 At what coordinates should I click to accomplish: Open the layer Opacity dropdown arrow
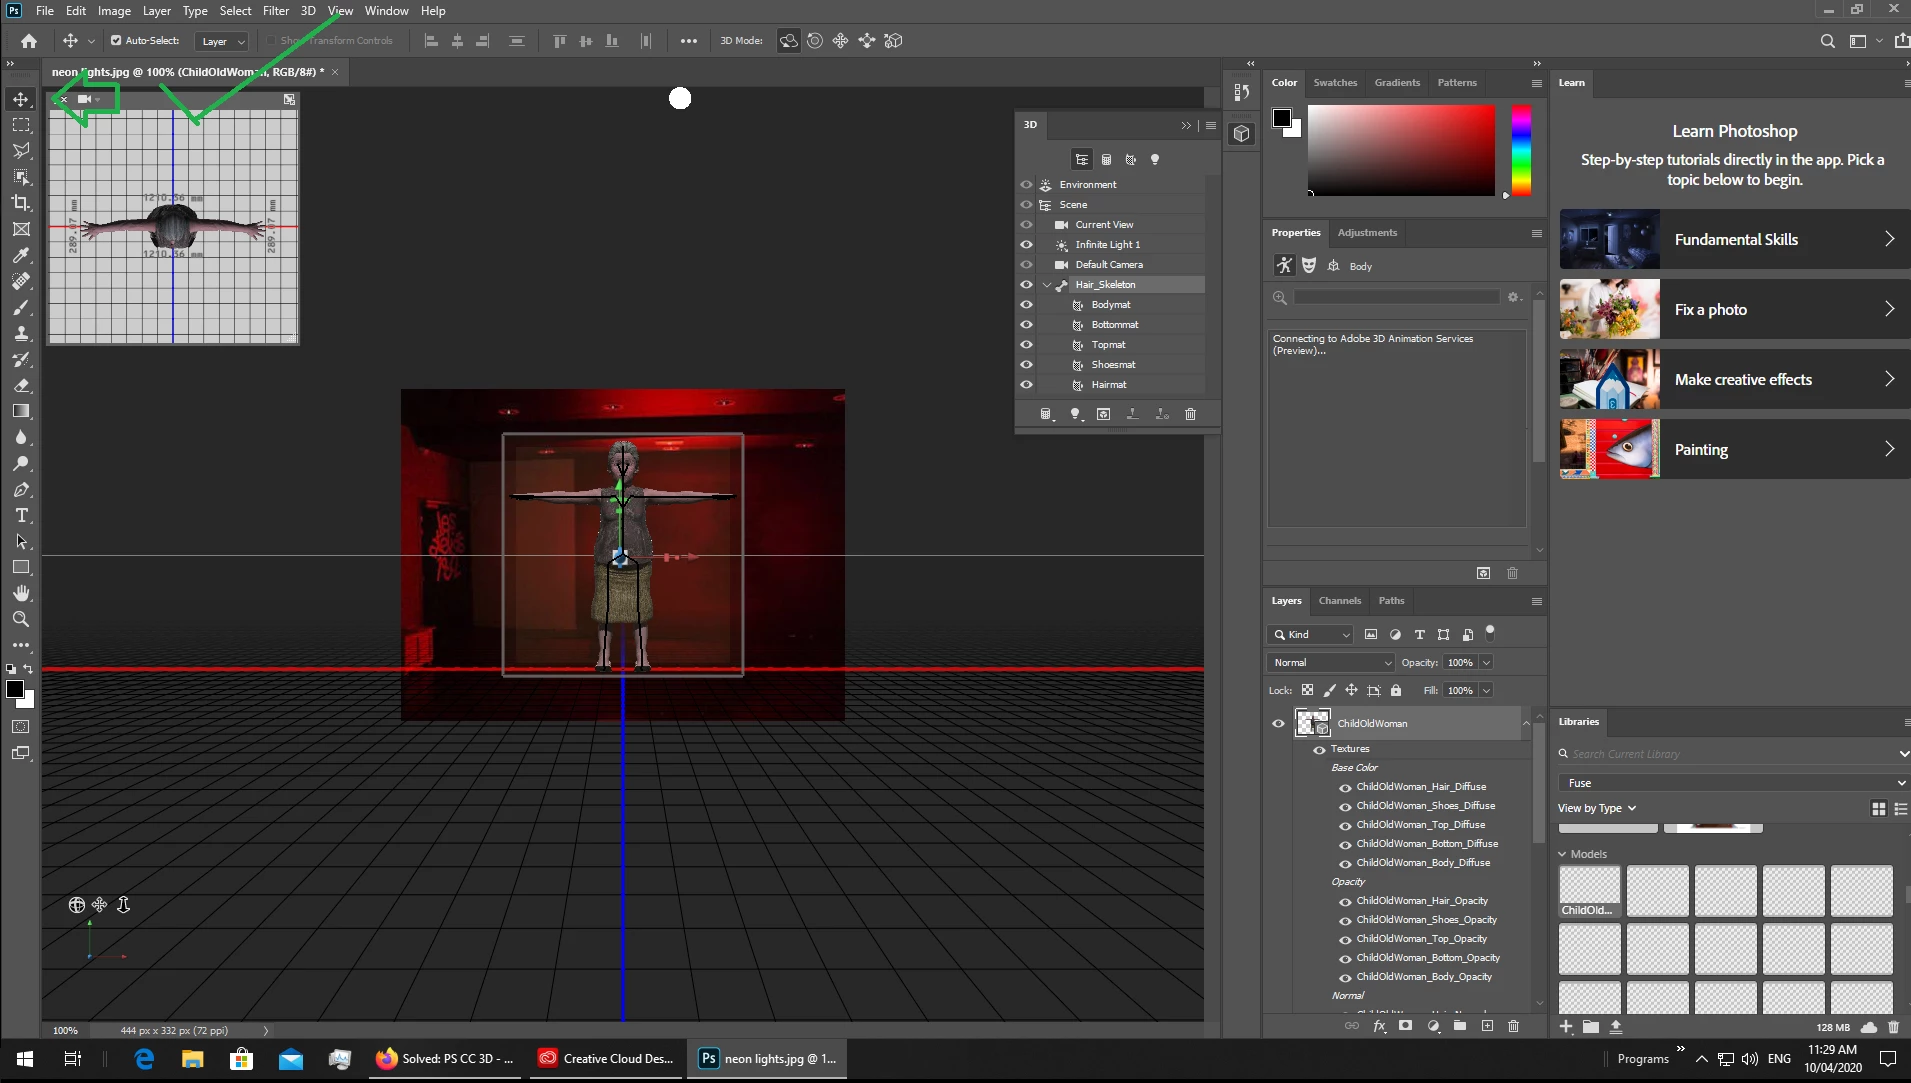tap(1486, 663)
